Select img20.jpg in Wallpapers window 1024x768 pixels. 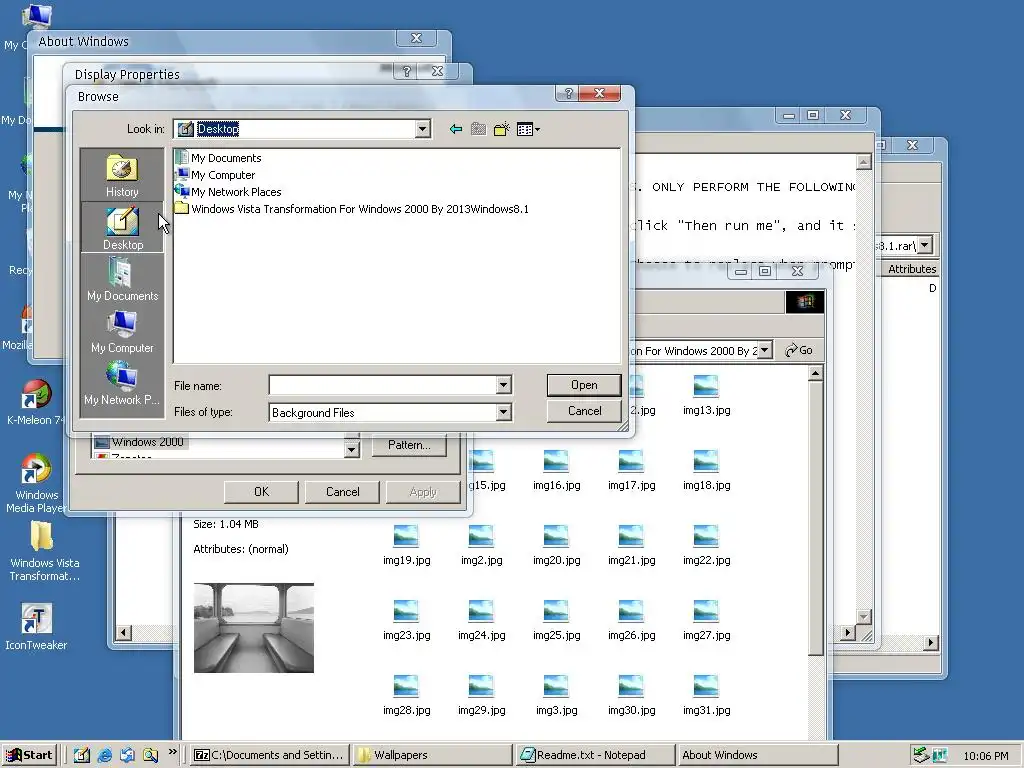(556, 545)
